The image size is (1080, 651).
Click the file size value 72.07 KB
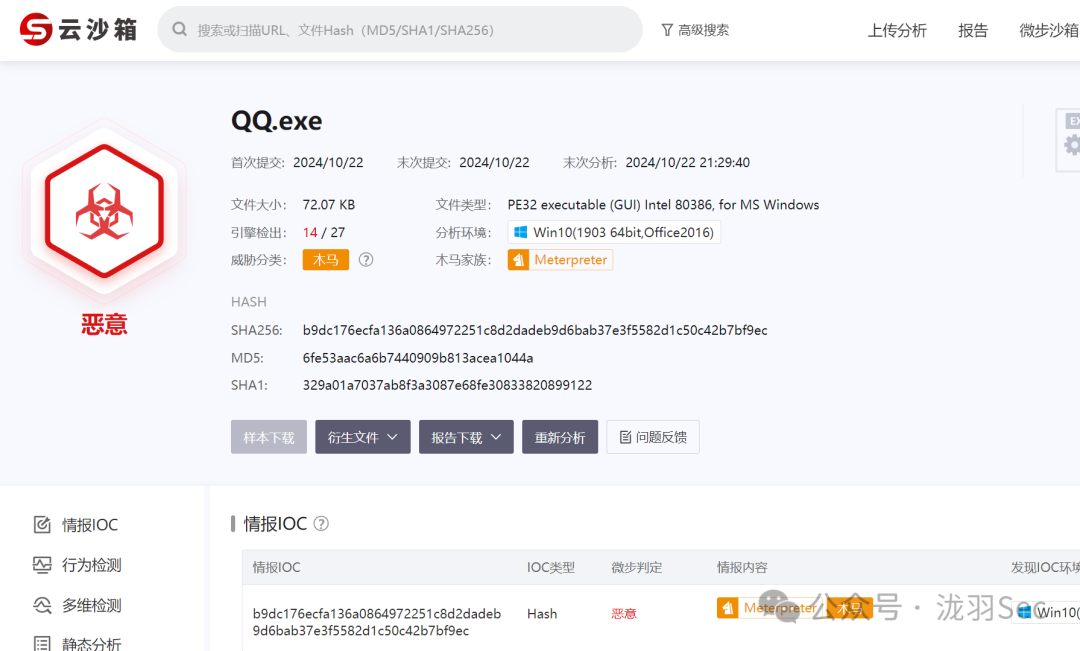tap(329, 205)
